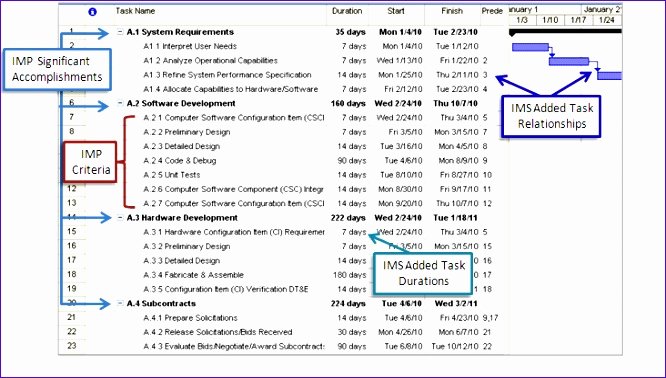Click finish date 'Thu 10/7/10' of Software Development
Viewport: 666px width, 378px height.
pyautogui.click(x=455, y=104)
